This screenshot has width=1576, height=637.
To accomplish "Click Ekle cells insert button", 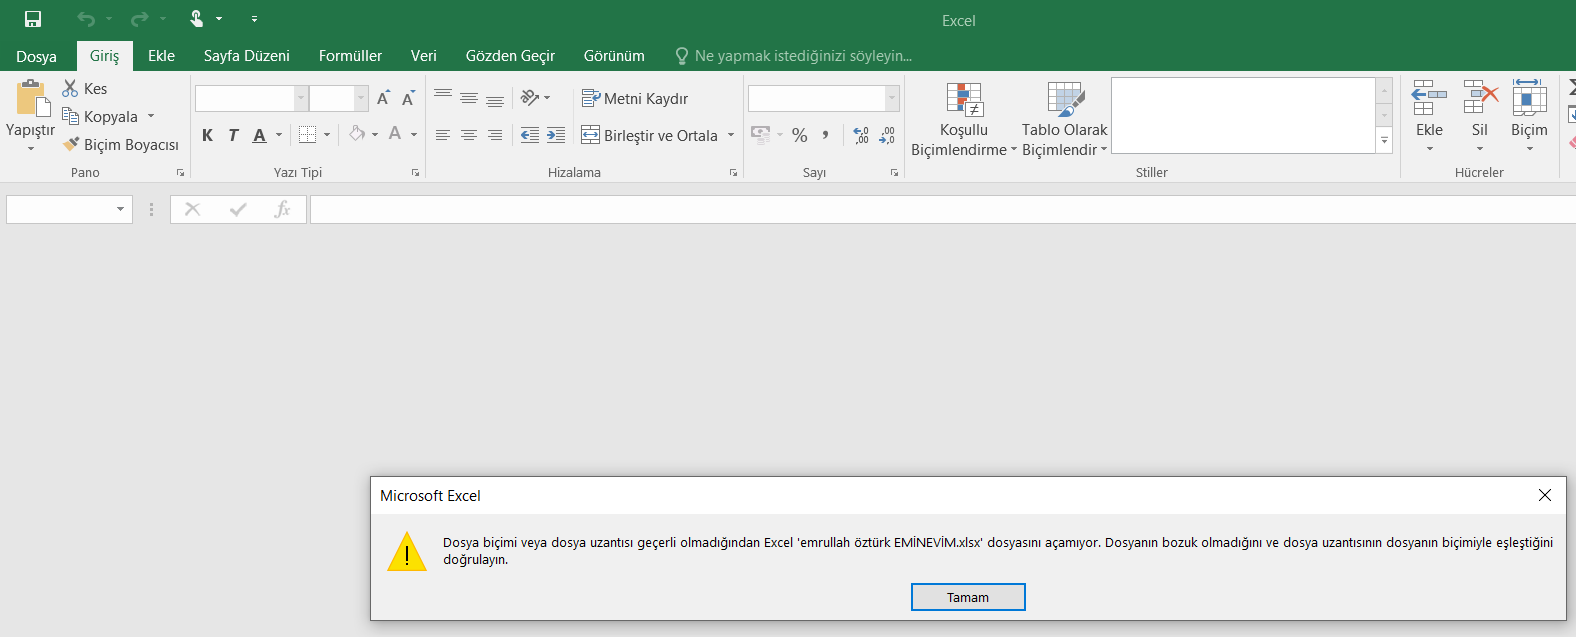I will [x=1430, y=116].
